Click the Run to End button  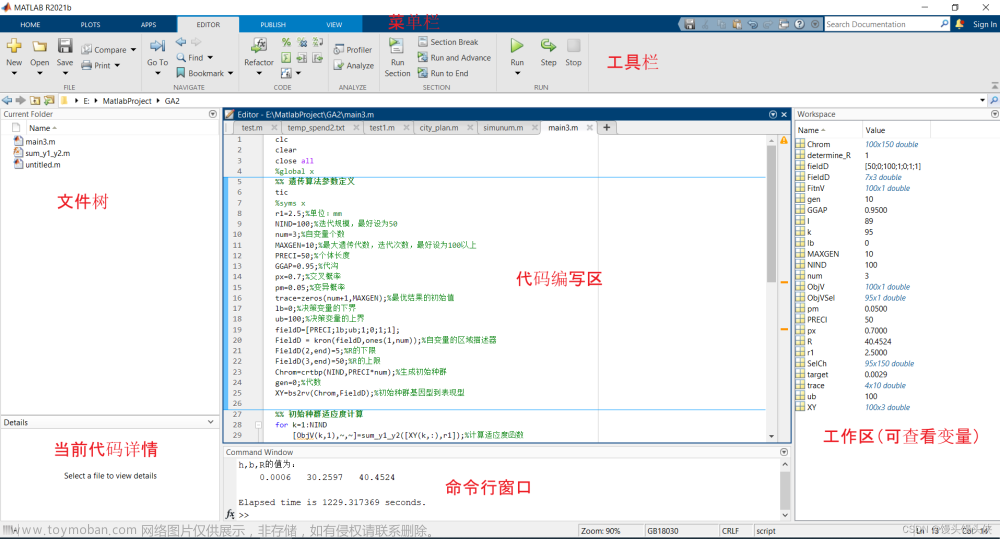click(x=443, y=73)
